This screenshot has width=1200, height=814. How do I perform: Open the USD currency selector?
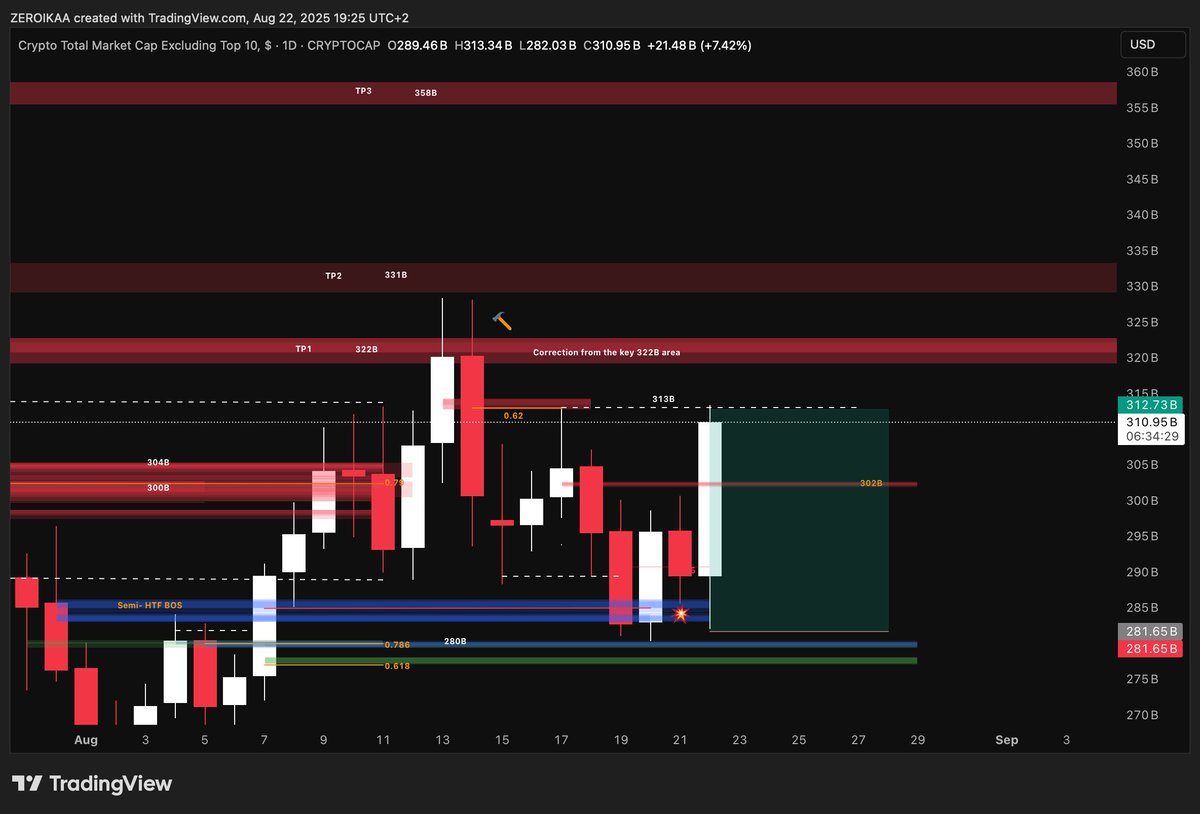1151,44
